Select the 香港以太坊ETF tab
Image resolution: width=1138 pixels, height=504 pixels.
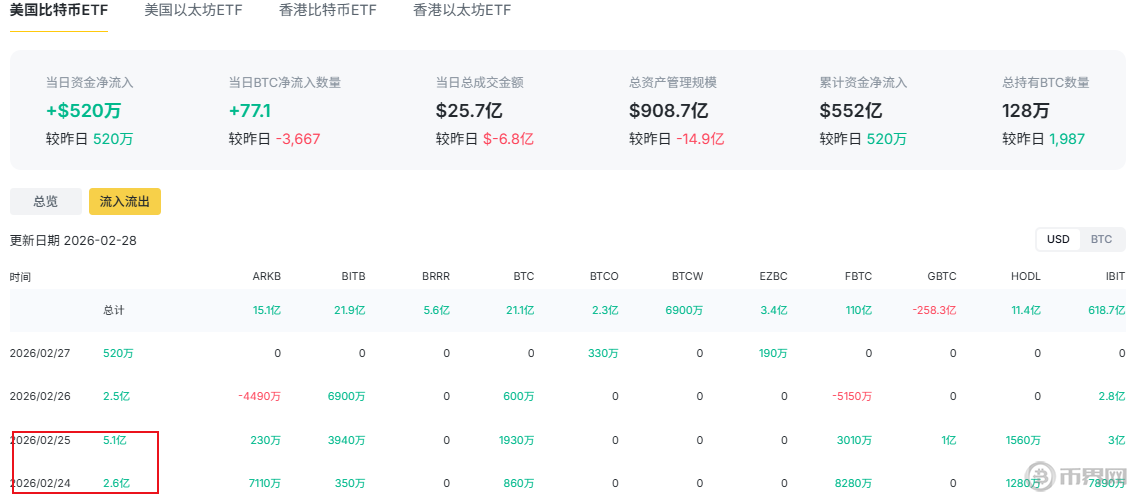click(x=462, y=11)
